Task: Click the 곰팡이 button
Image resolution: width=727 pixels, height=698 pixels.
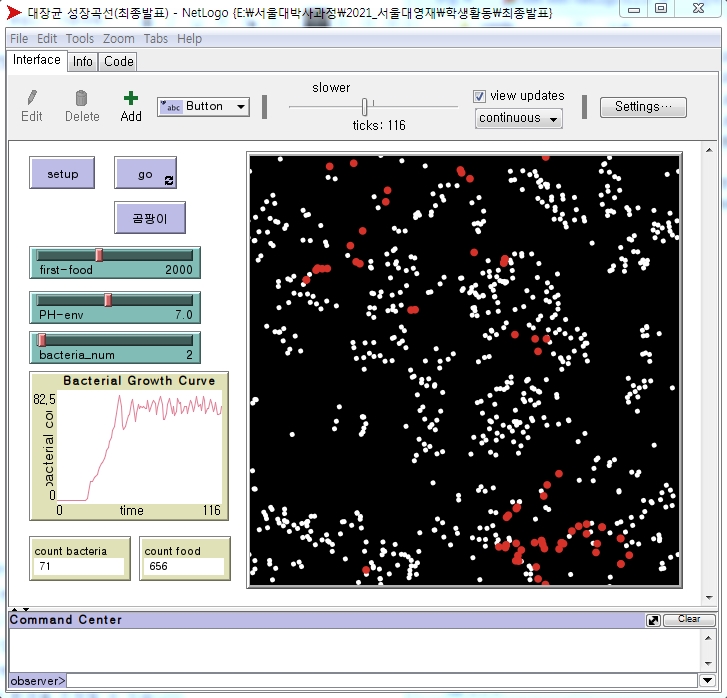Action: click(x=150, y=218)
